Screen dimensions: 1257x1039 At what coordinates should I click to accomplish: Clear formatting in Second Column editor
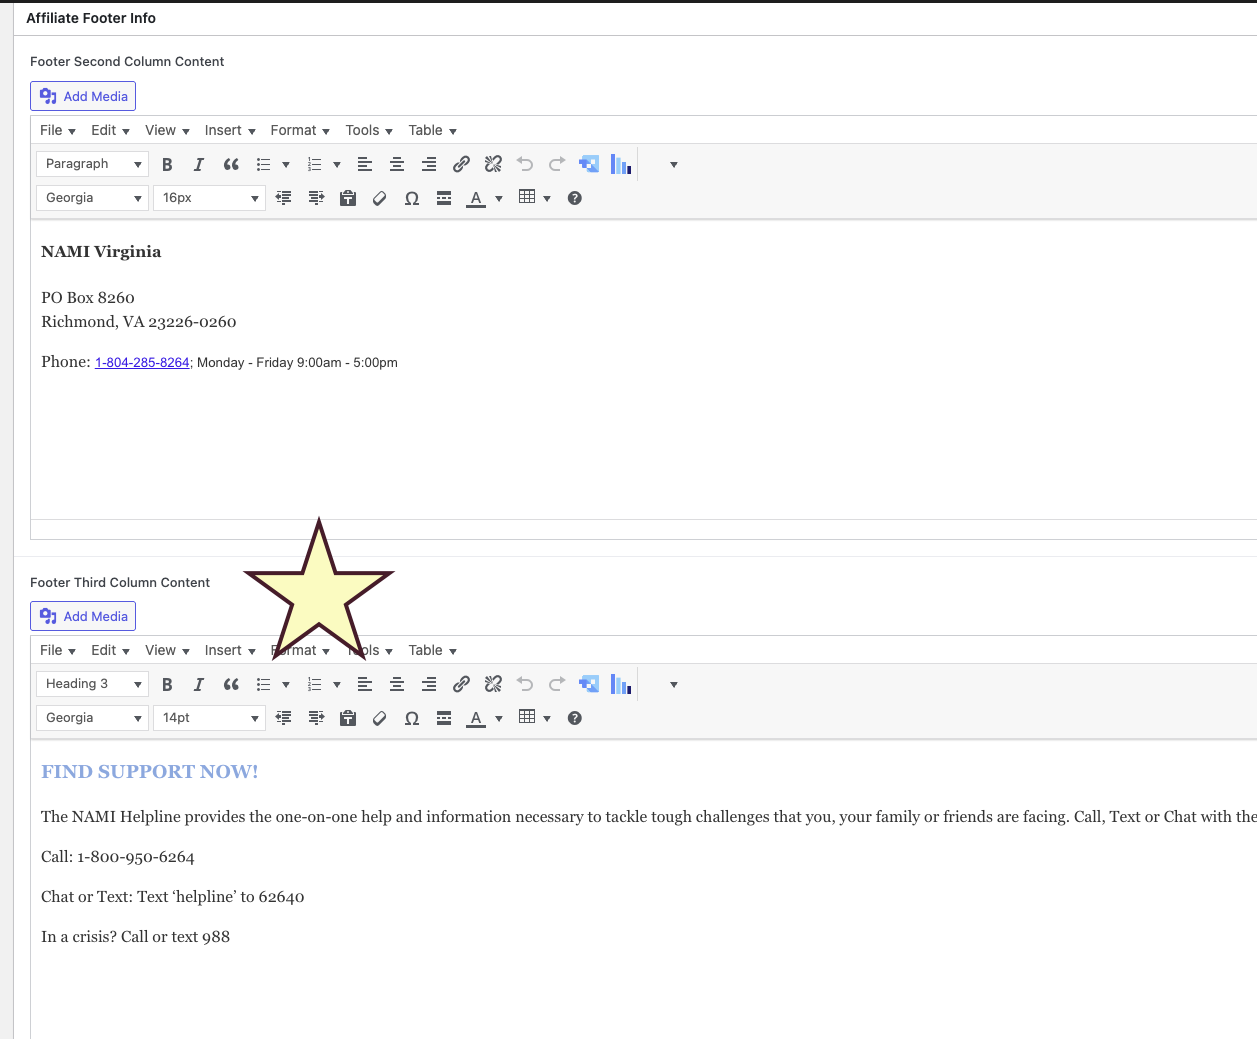pyautogui.click(x=380, y=198)
